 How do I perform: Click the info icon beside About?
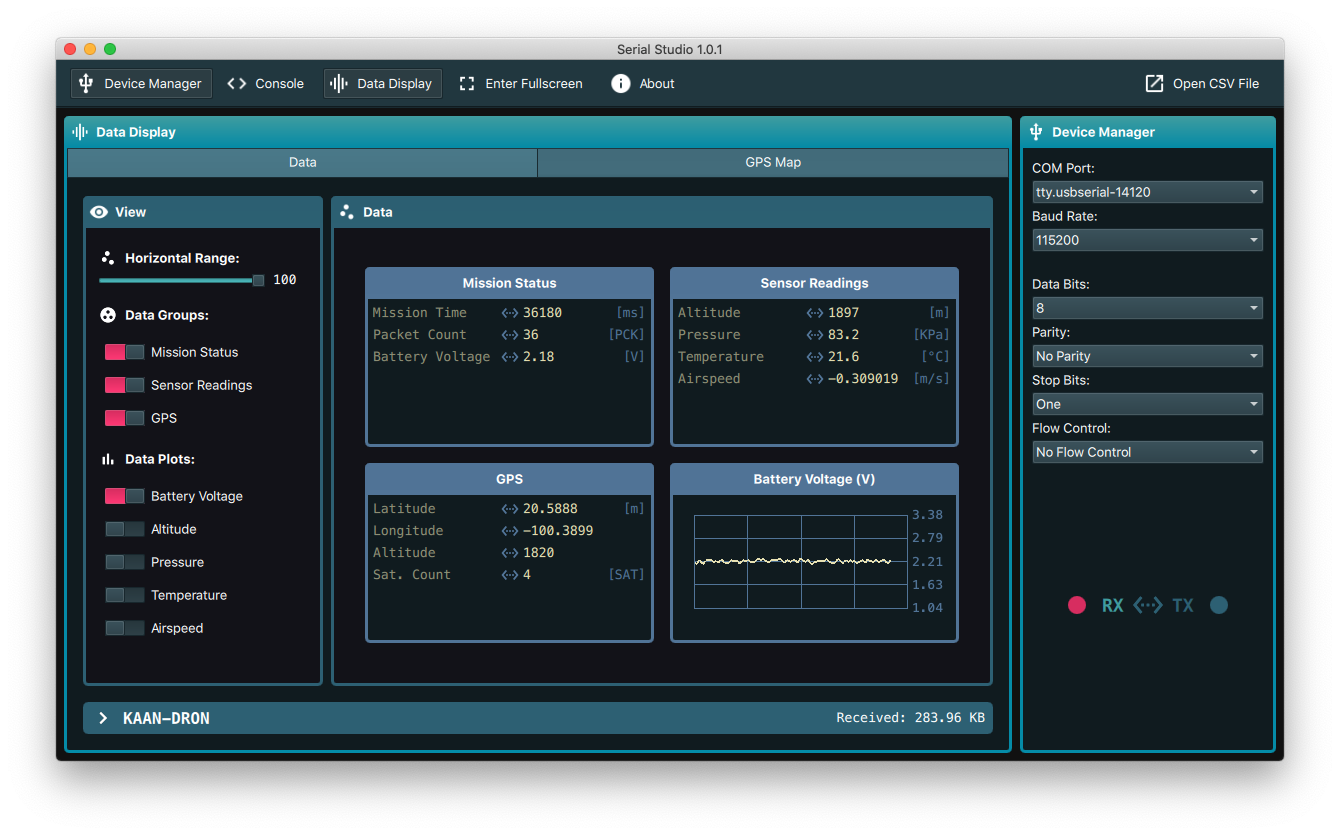[621, 84]
